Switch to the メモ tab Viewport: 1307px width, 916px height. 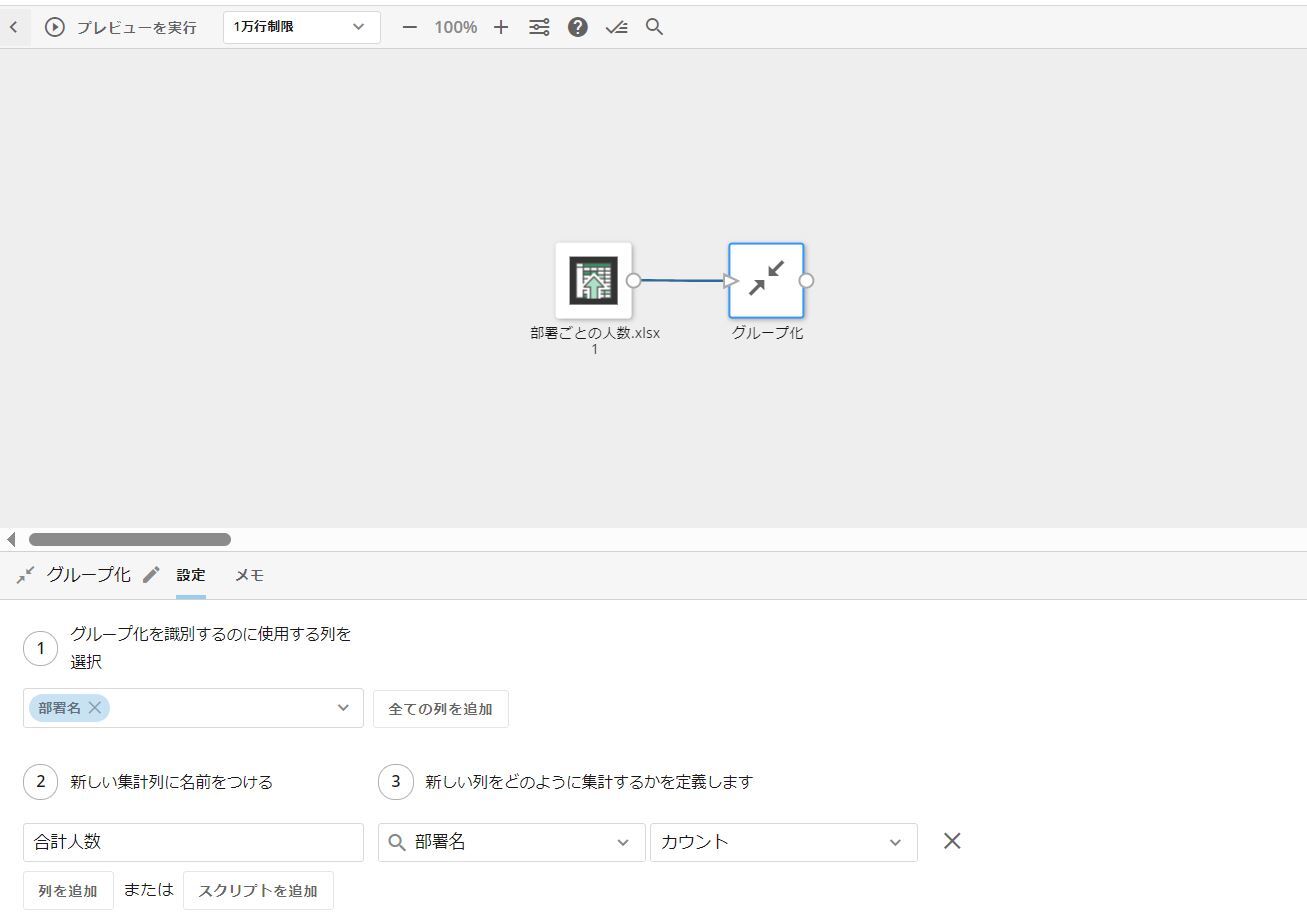(x=249, y=575)
